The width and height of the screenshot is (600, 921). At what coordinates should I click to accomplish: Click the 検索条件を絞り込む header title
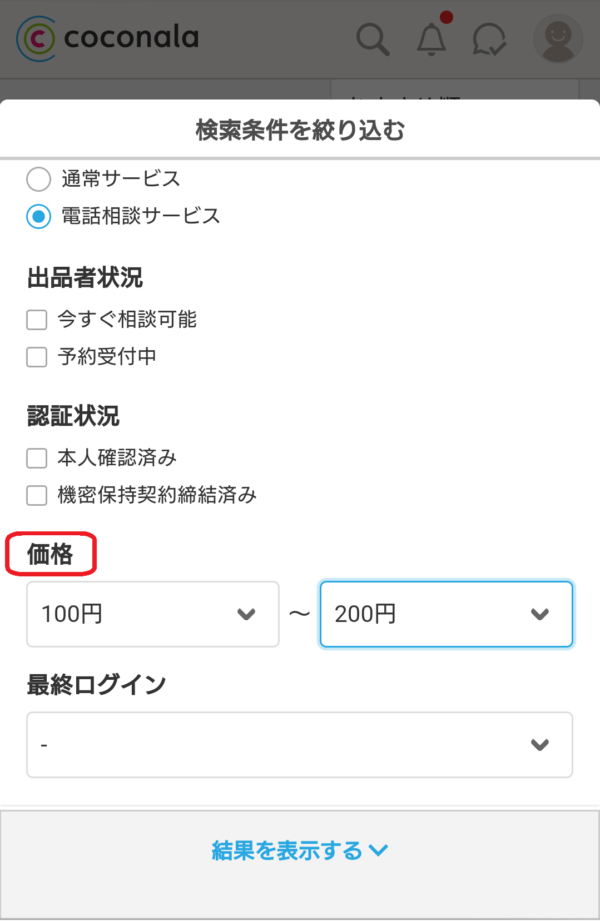pos(300,129)
